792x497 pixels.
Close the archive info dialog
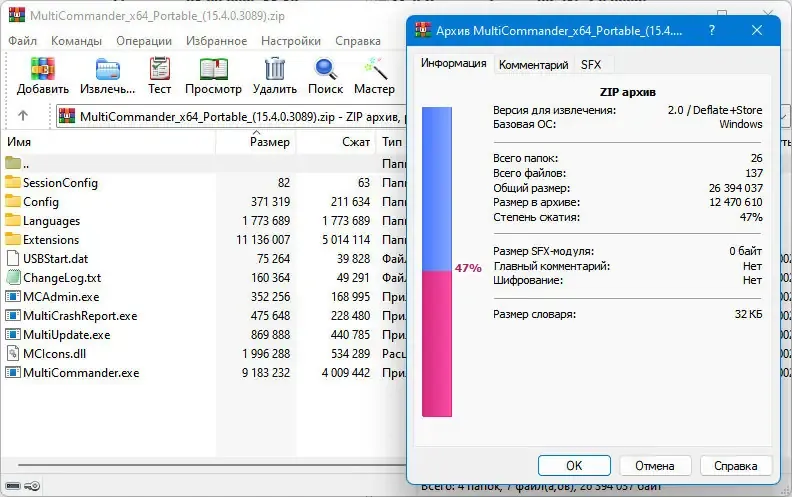tap(757, 30)
